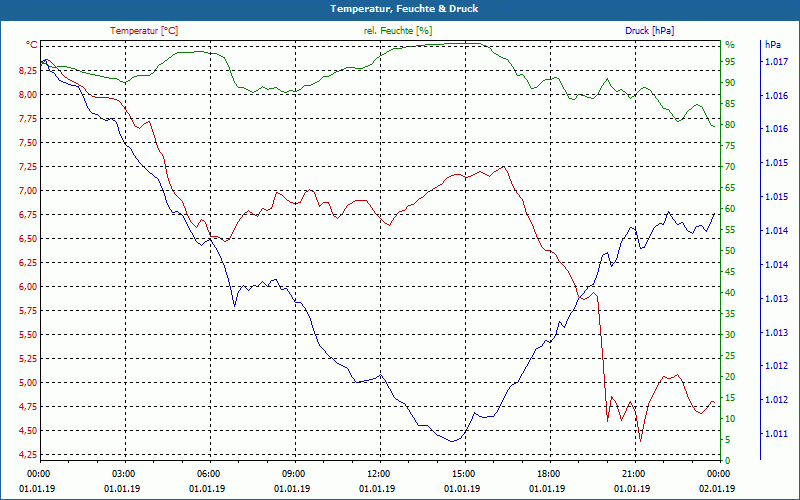The height and width of the screenshot is (500, 800).
Task: Click temperature axis value 6,50
Action: coord(28,239)
